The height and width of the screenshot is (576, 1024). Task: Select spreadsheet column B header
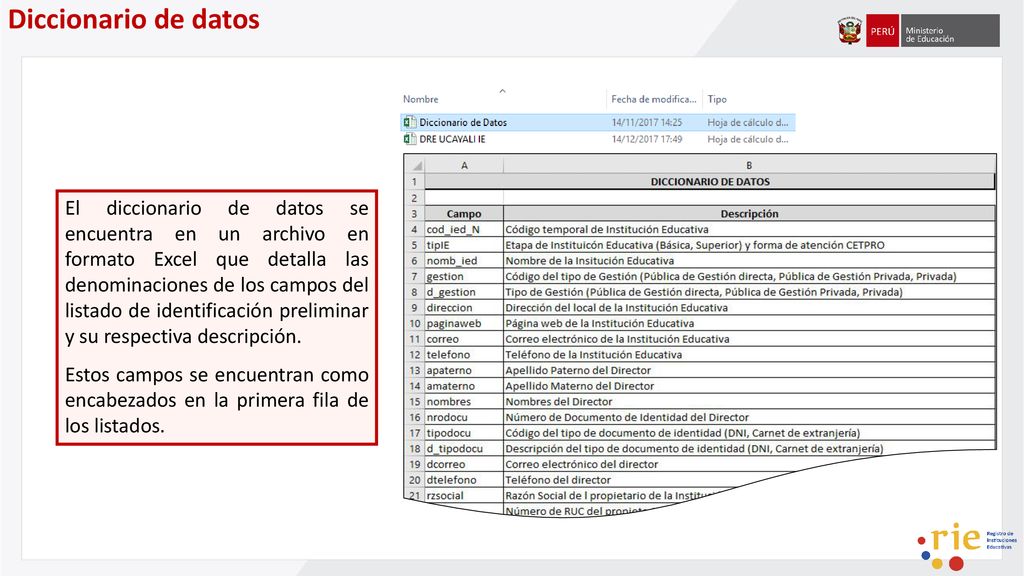pyautogui.click(x=749, y=166)
